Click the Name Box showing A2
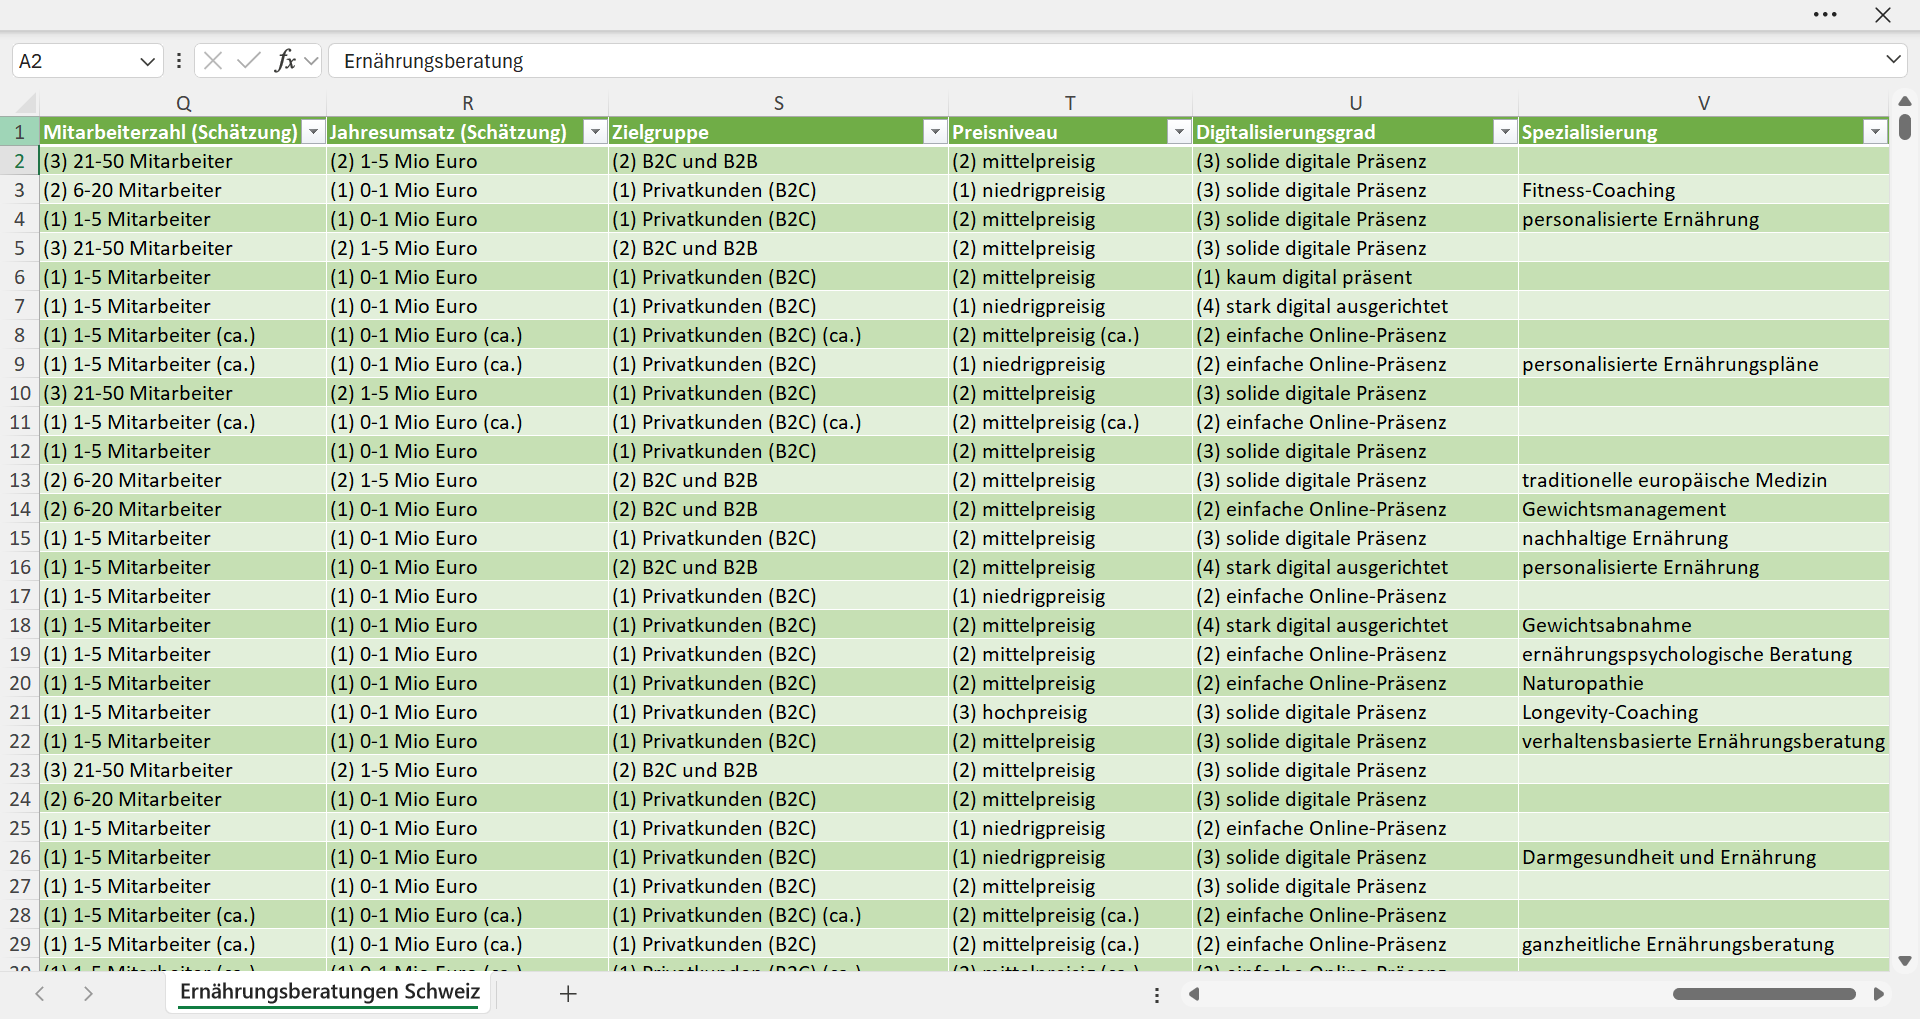 point(75,61)
